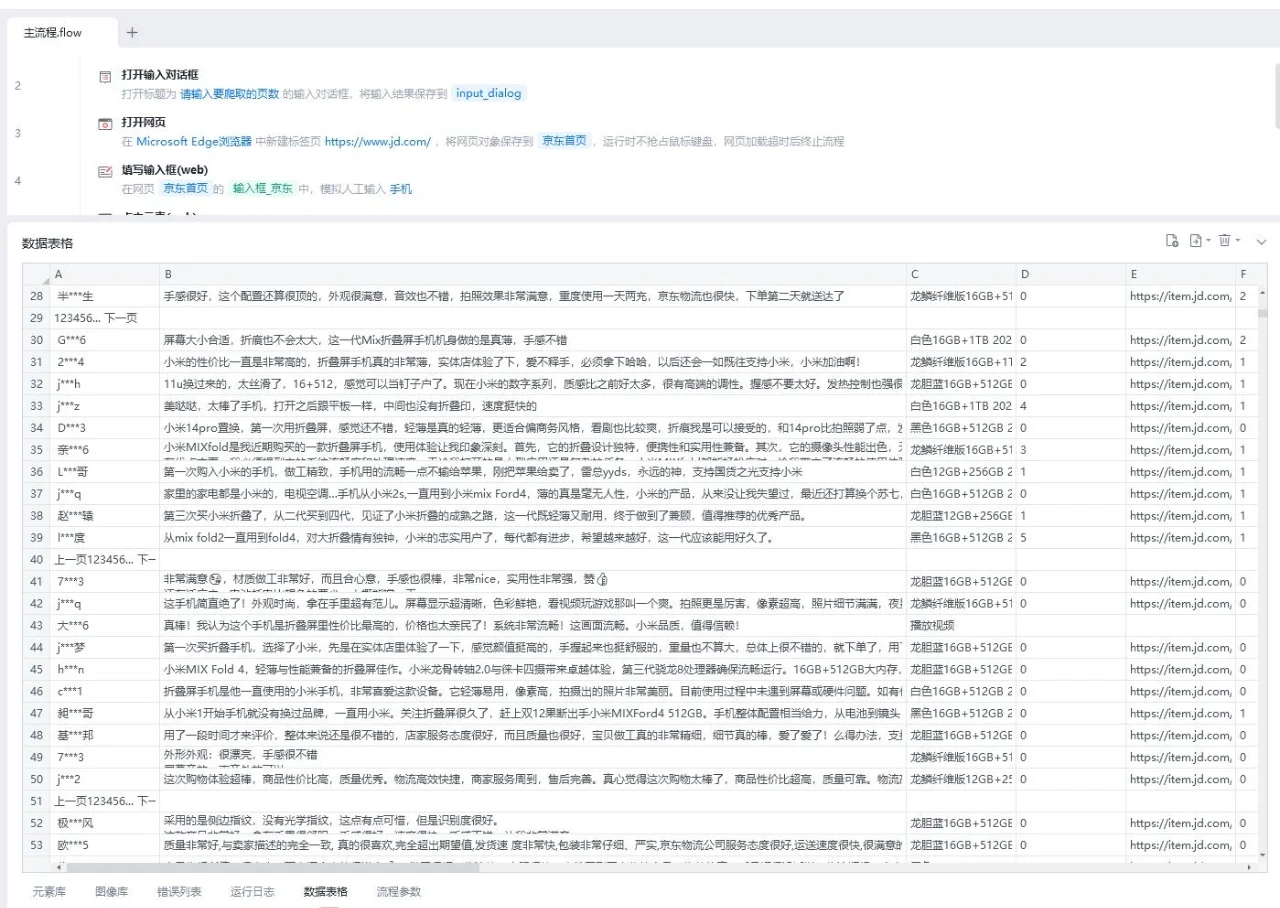Click the export data table icon
The image size is (1280, 908).
tap(1195, 241)
